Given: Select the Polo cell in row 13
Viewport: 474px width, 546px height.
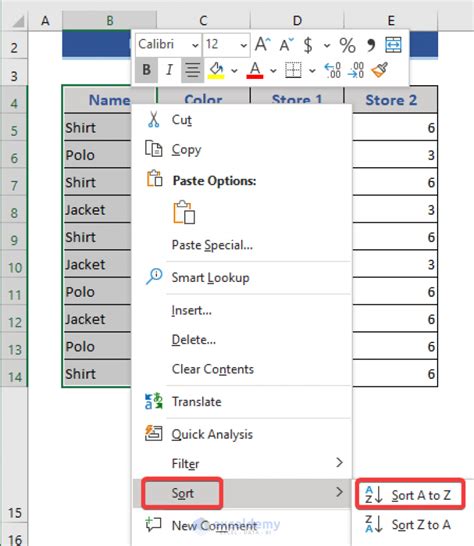Looking at the screenshot, I should click(x=98, y=346).
